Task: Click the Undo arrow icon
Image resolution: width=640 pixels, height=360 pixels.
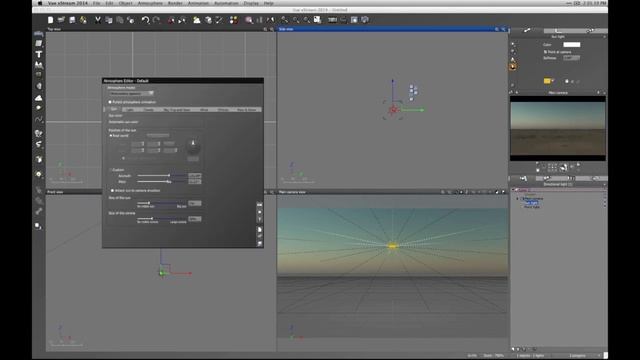Action: click(145, 20)
